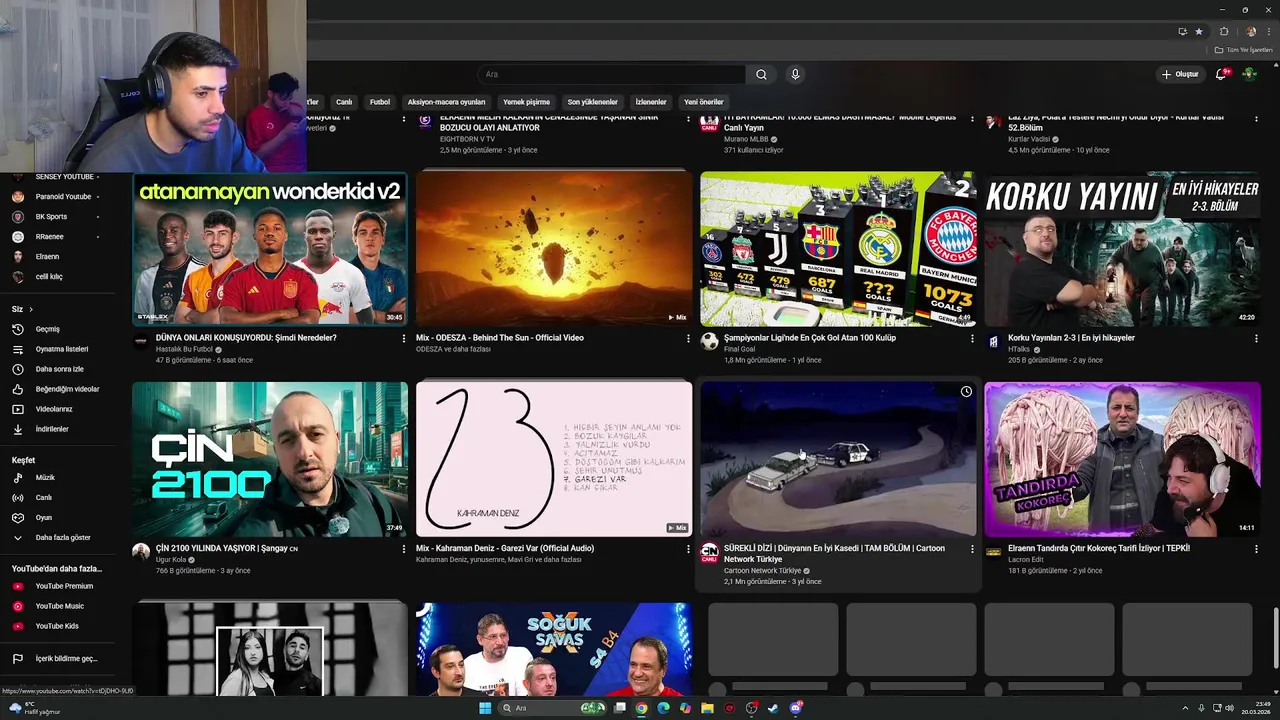Open options menu for Elraenn Tandırda video
Viewport: 1280px width, 720px height.
click(1256, 549)
